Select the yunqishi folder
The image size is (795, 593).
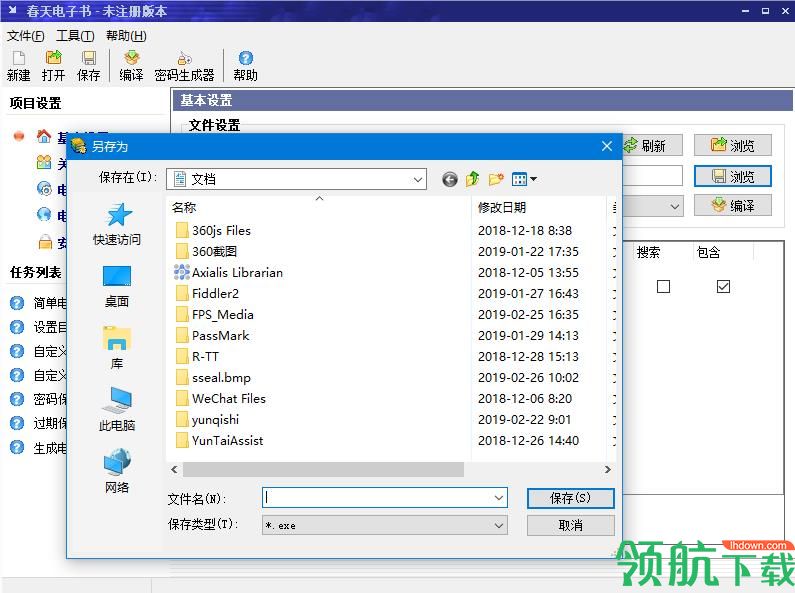tap(207, 420)
